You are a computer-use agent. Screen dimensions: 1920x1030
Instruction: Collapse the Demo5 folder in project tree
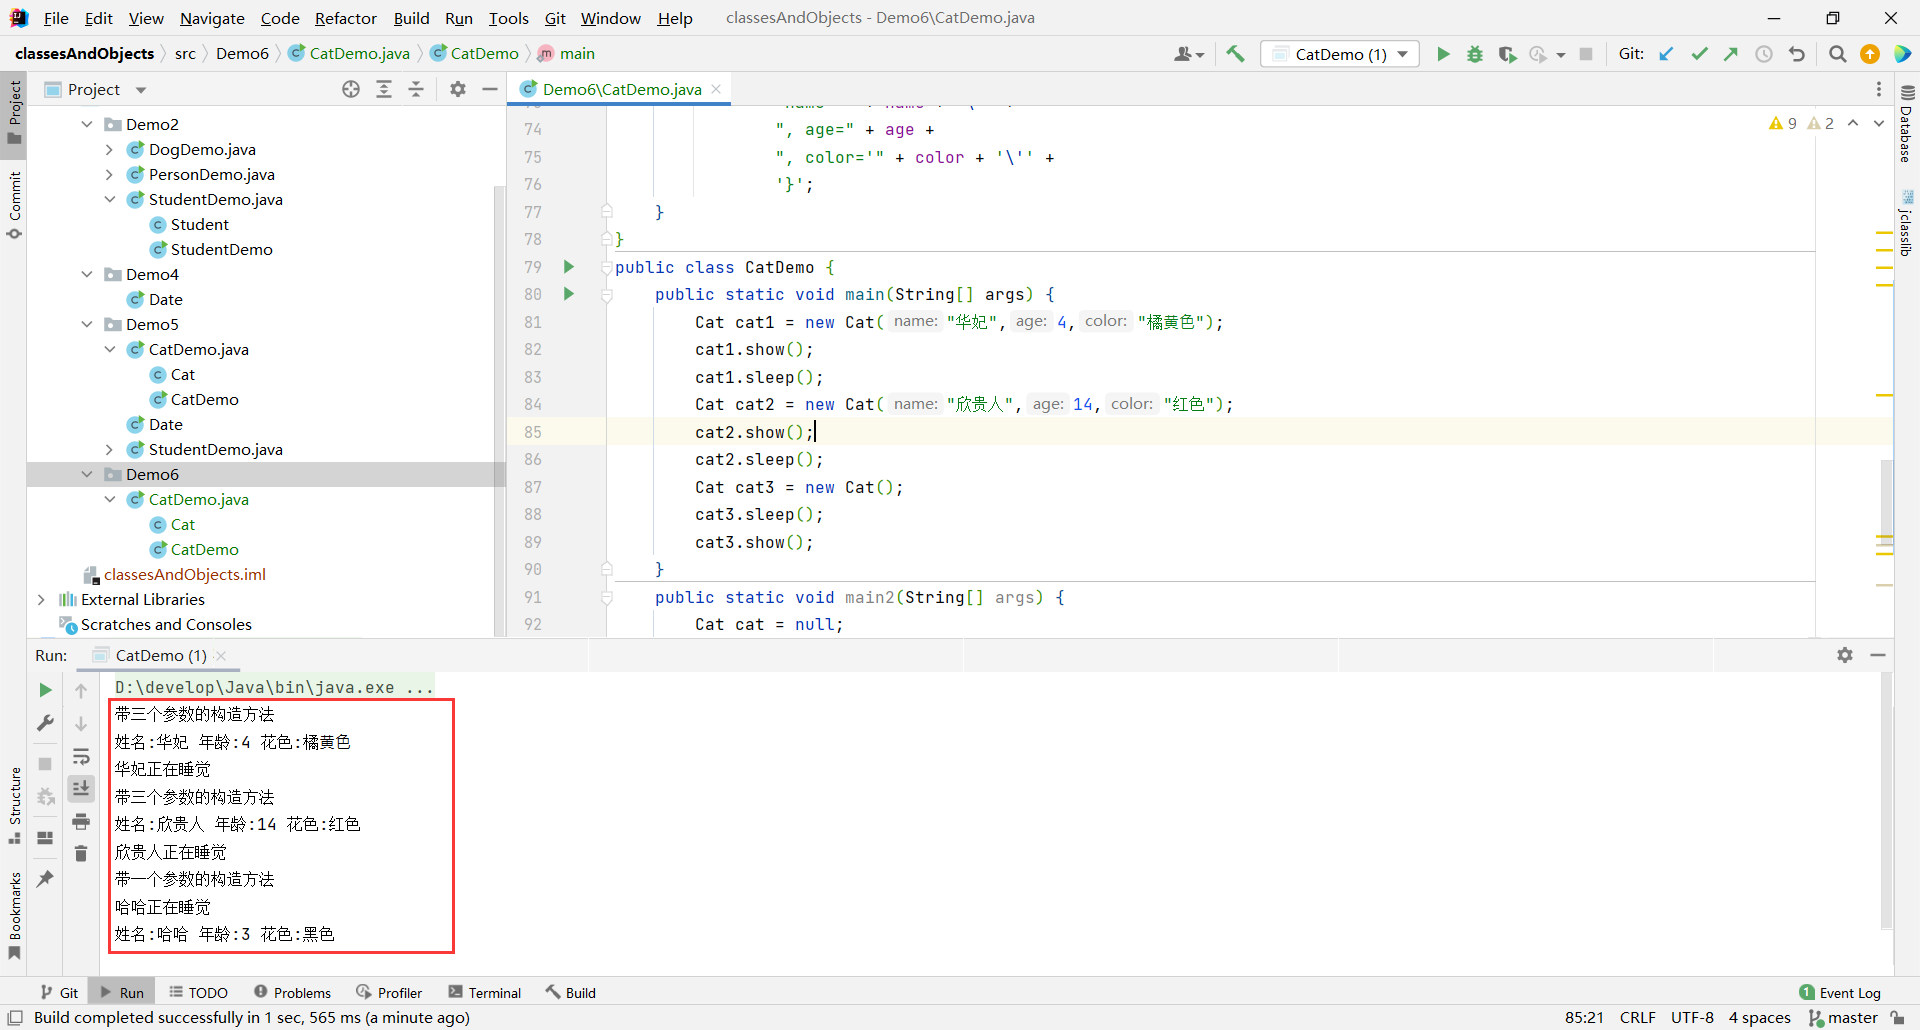(87, 324)
